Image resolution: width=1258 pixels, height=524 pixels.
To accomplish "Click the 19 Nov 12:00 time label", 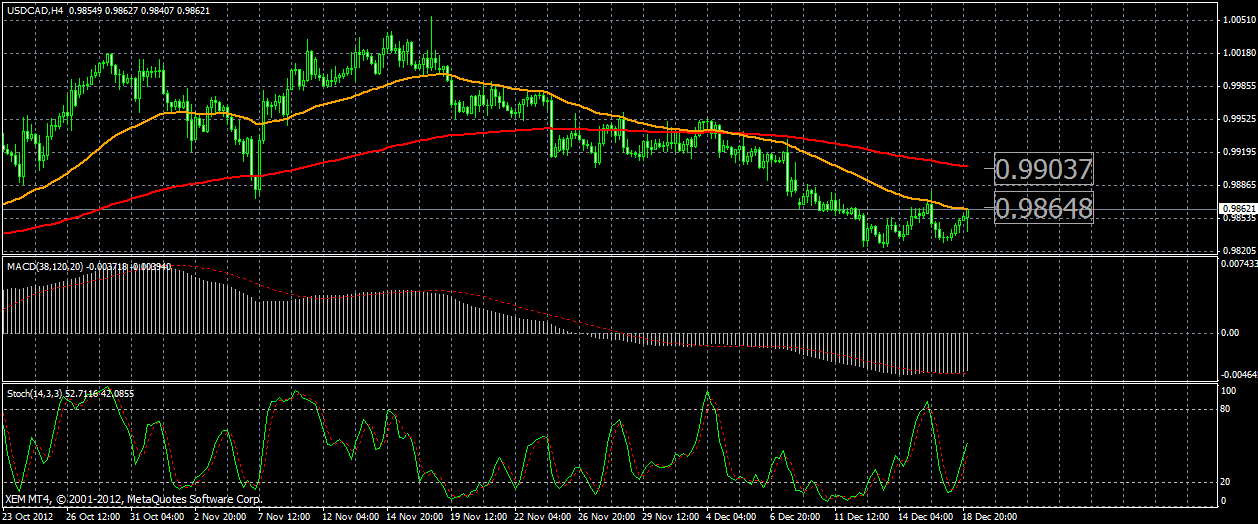I will (x=479, y=516).
